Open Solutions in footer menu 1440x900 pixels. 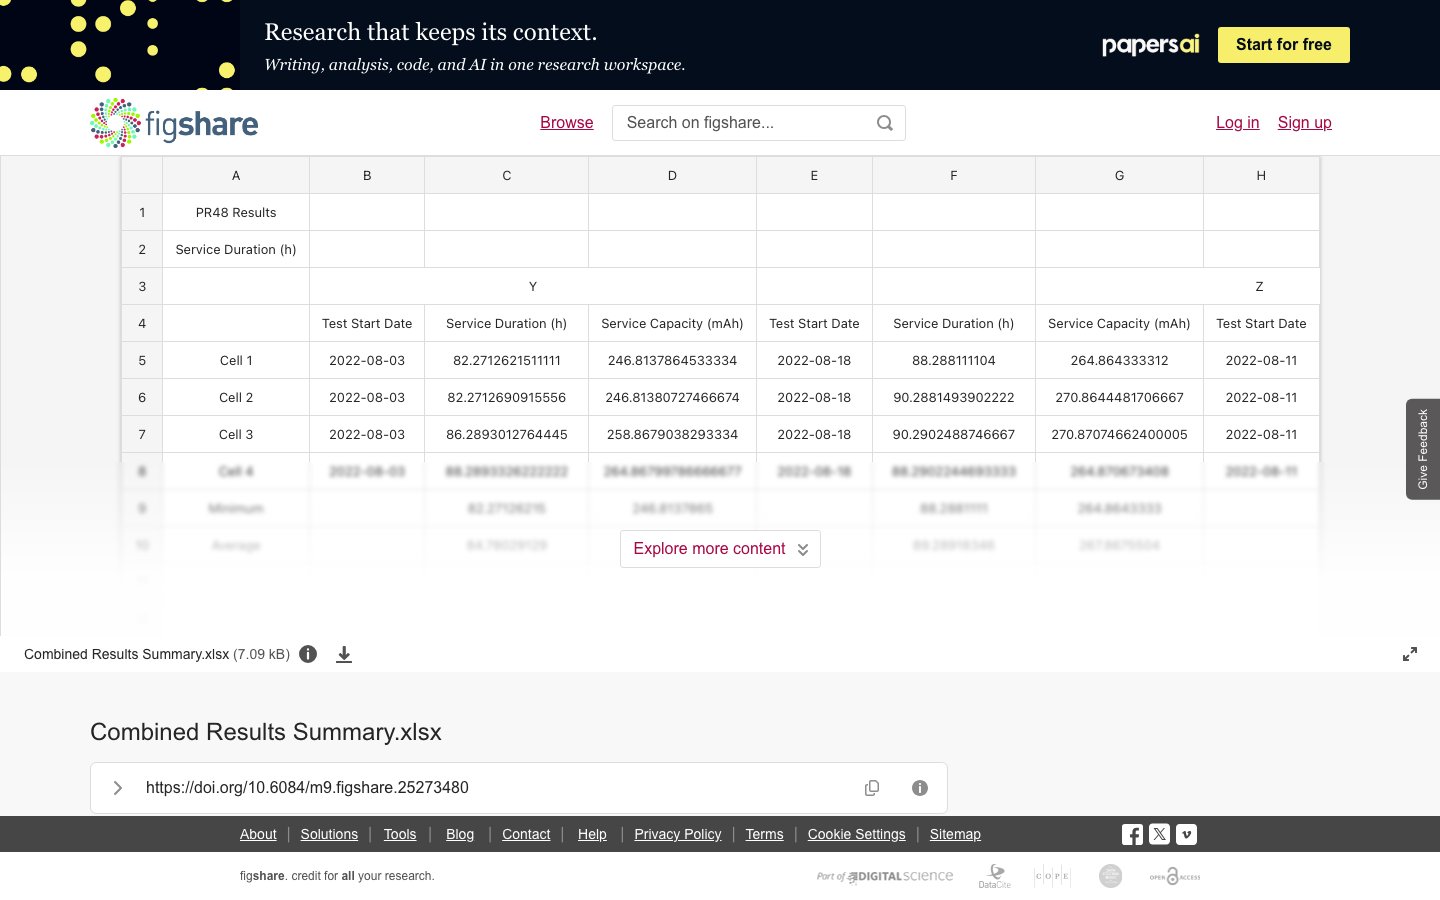click(x=329, y=834)
